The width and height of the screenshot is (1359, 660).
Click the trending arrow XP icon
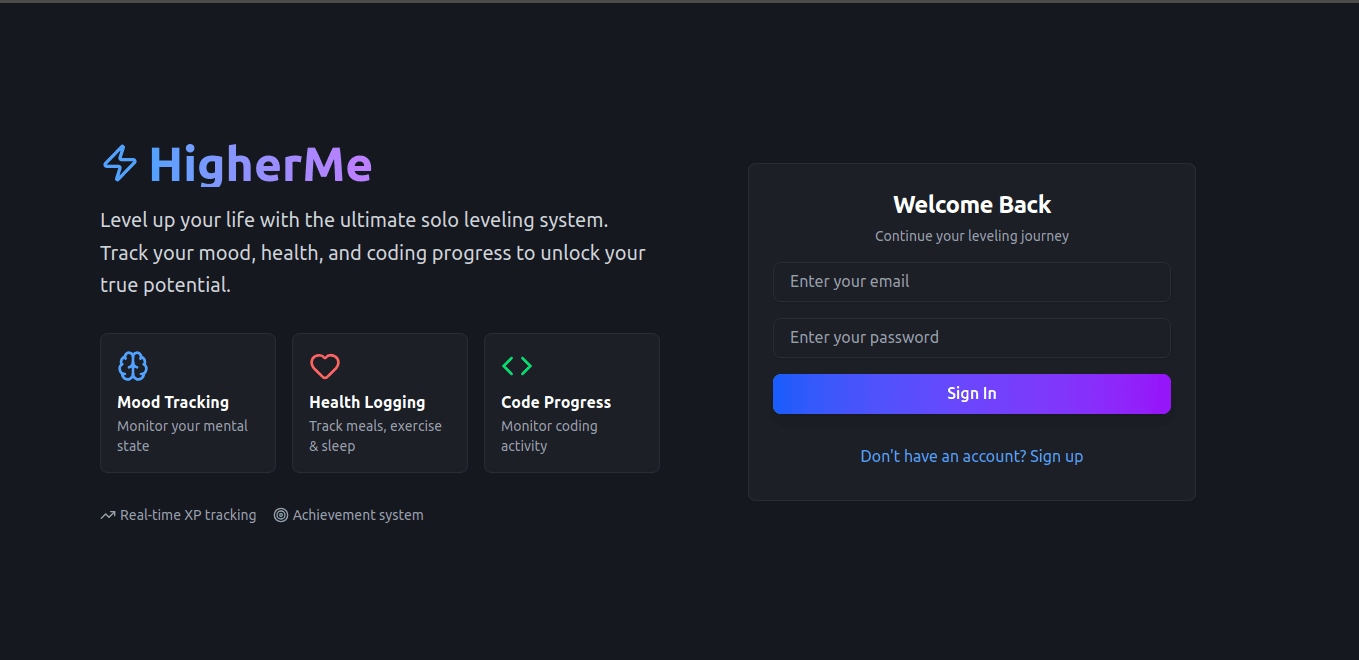point(108,516)
